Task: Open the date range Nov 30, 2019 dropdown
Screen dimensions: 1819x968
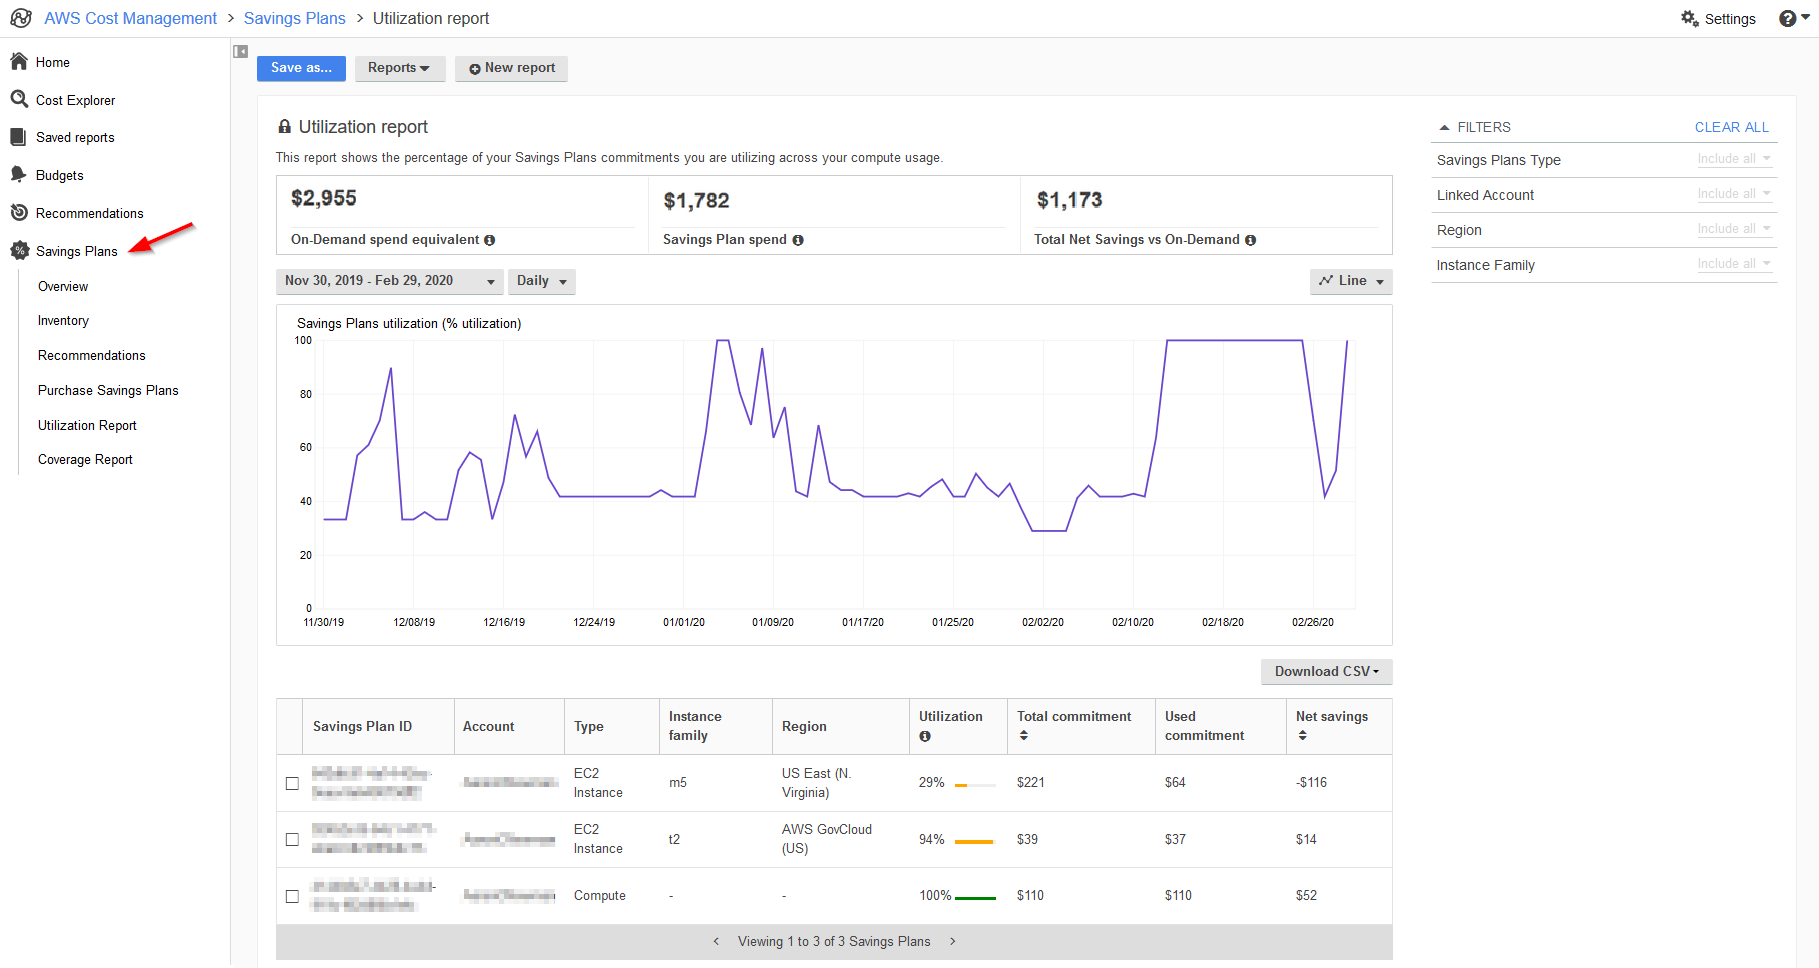Action: point(389,281)
